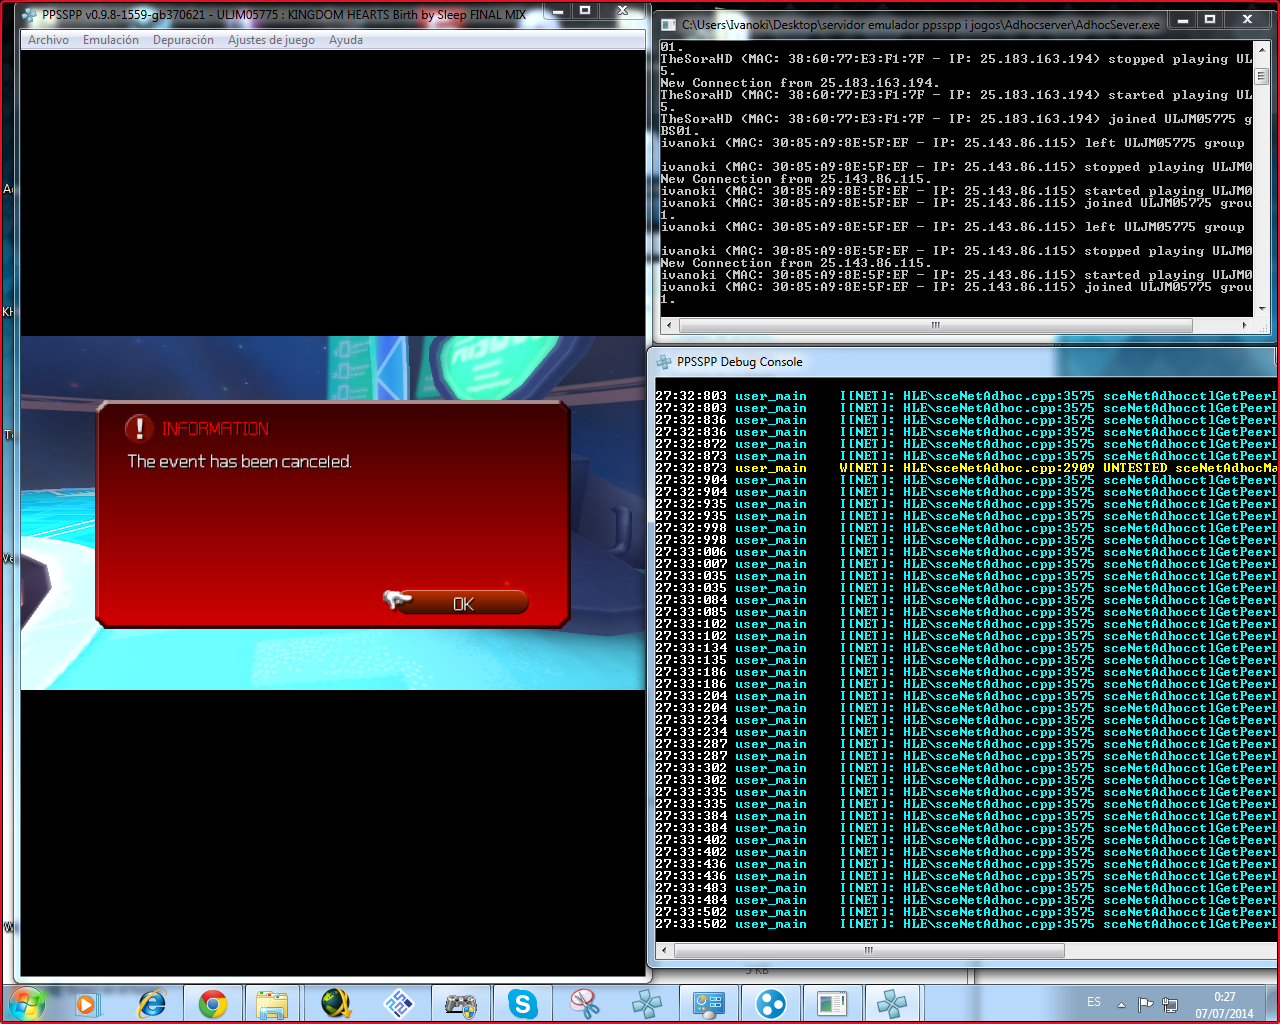
Task: Open the Action Center flag icon
Action: coord(1146,1003)
